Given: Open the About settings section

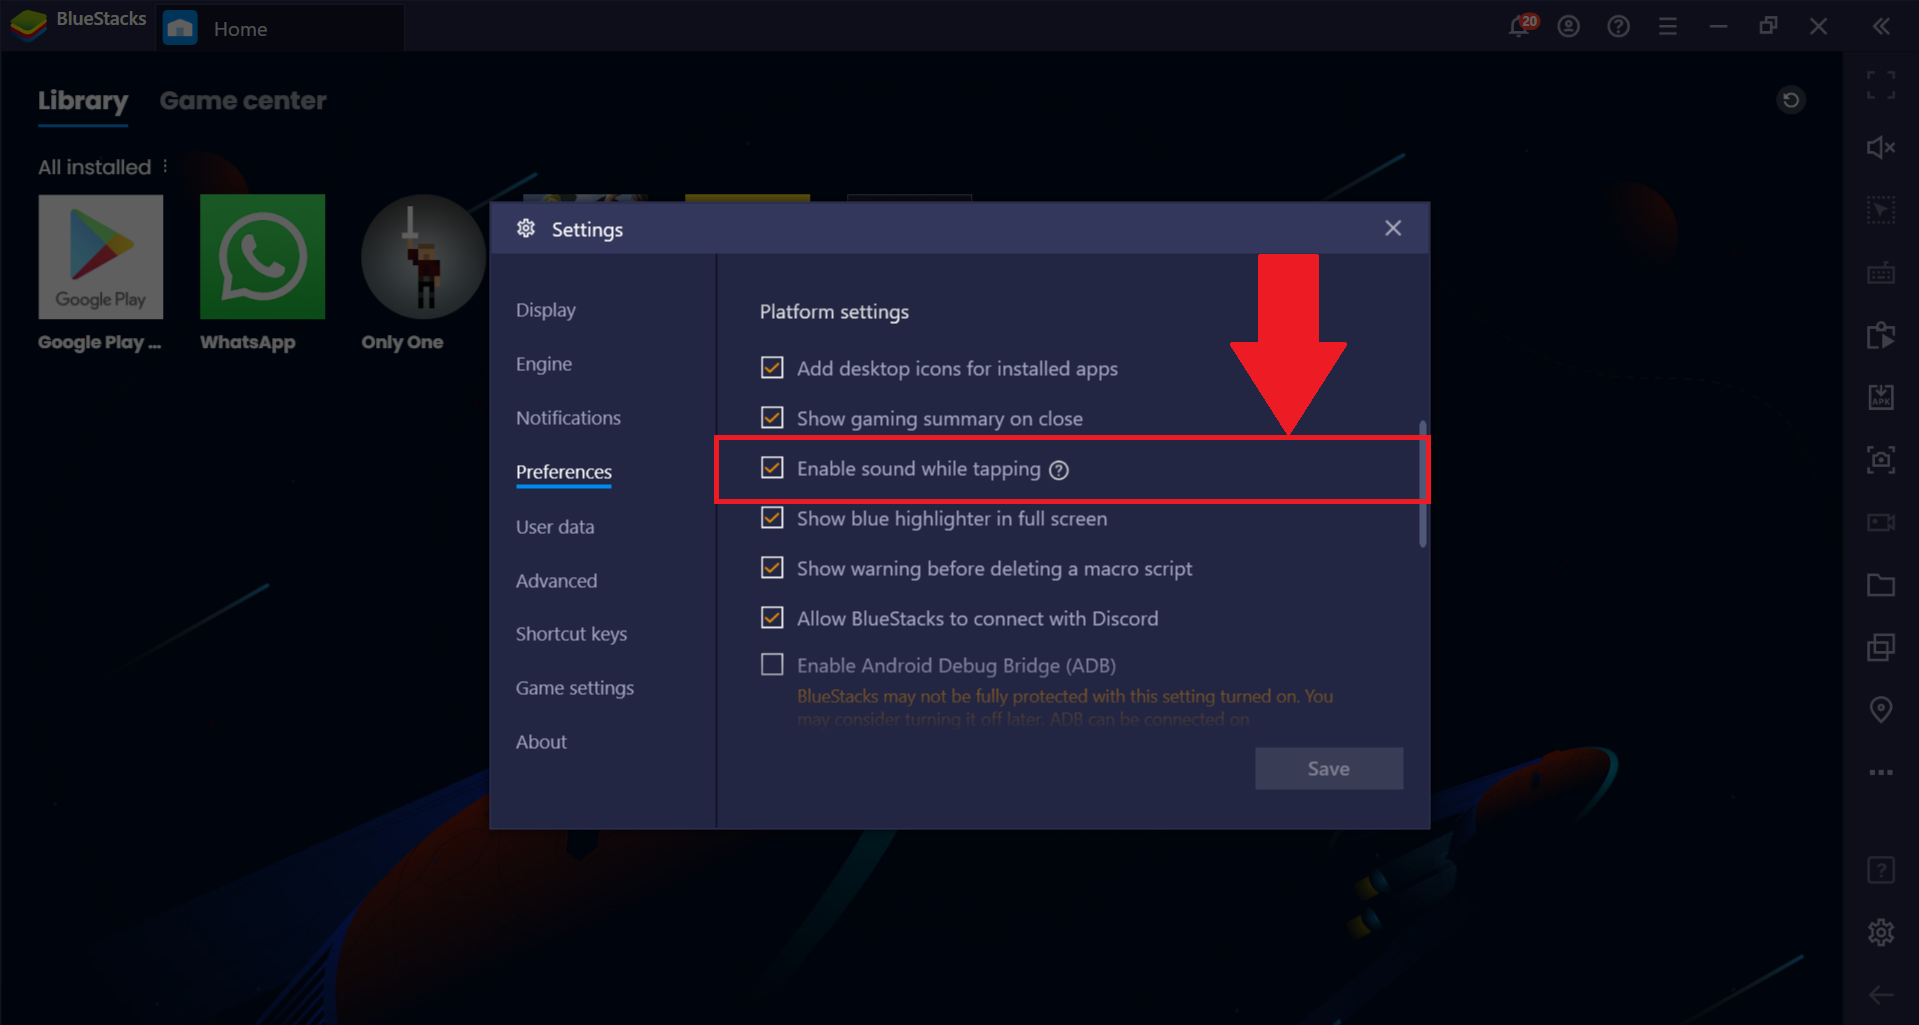Looking at the screenshot, I should pyautogui.click(x=541, y=742).
